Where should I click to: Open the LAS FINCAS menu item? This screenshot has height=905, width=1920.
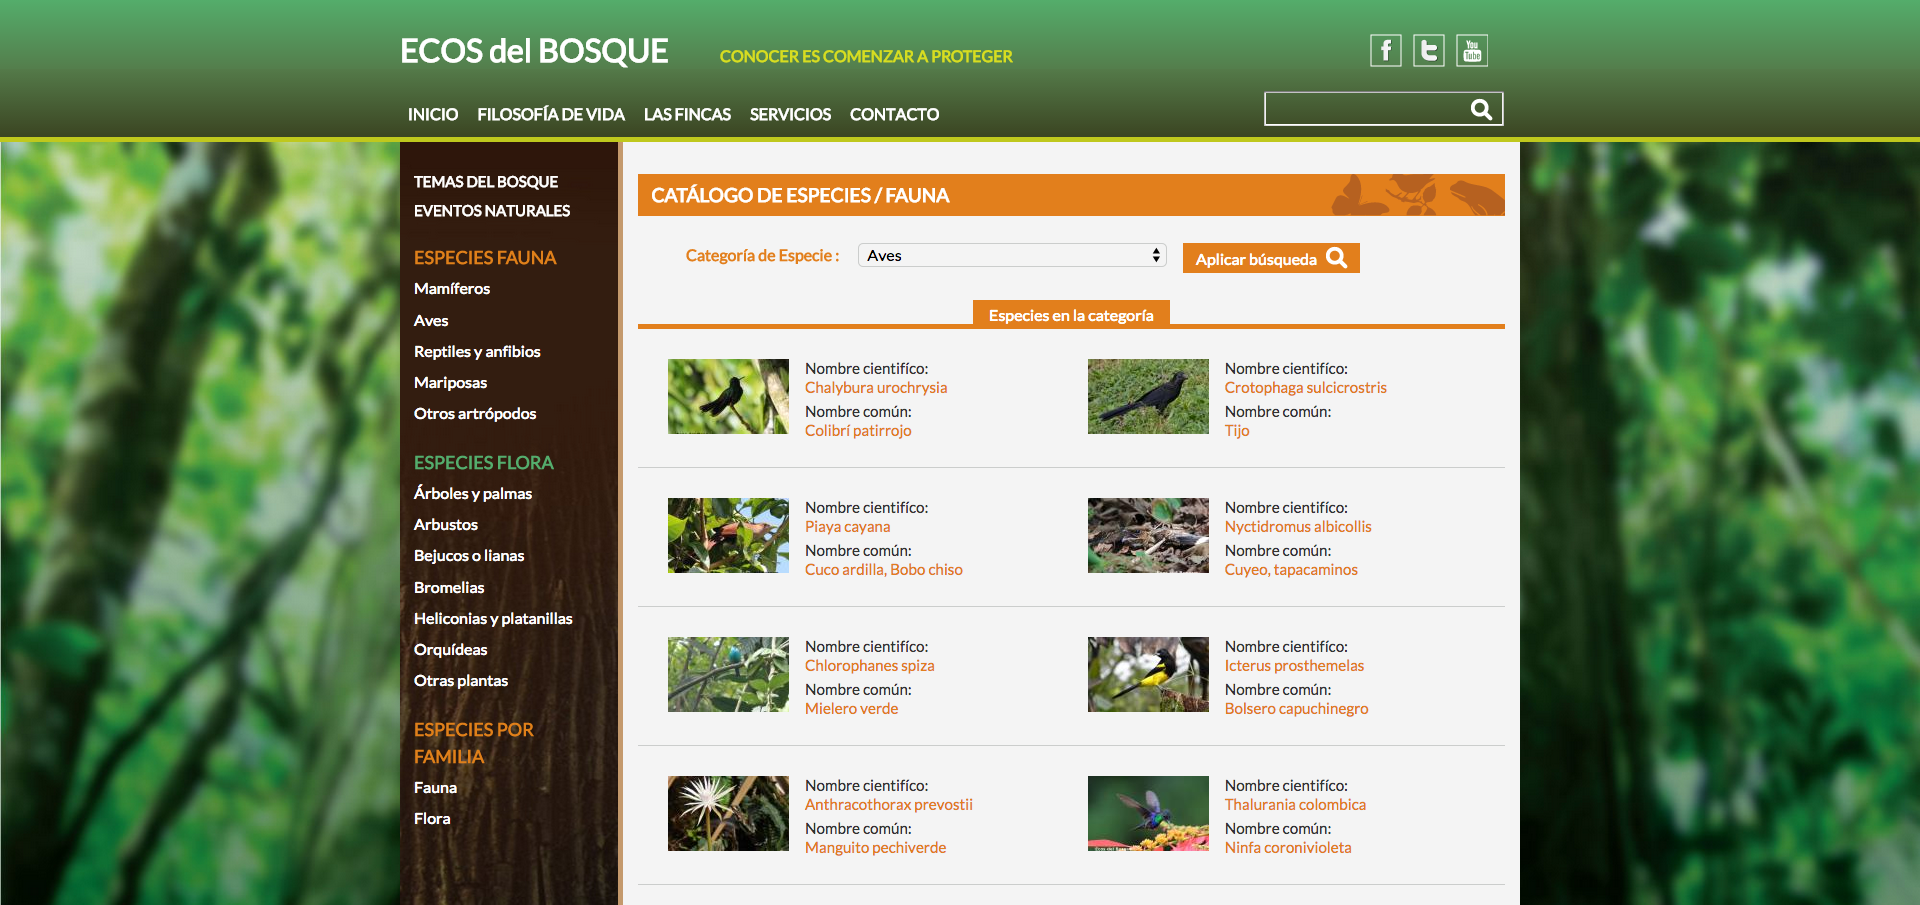coord(687,115)
